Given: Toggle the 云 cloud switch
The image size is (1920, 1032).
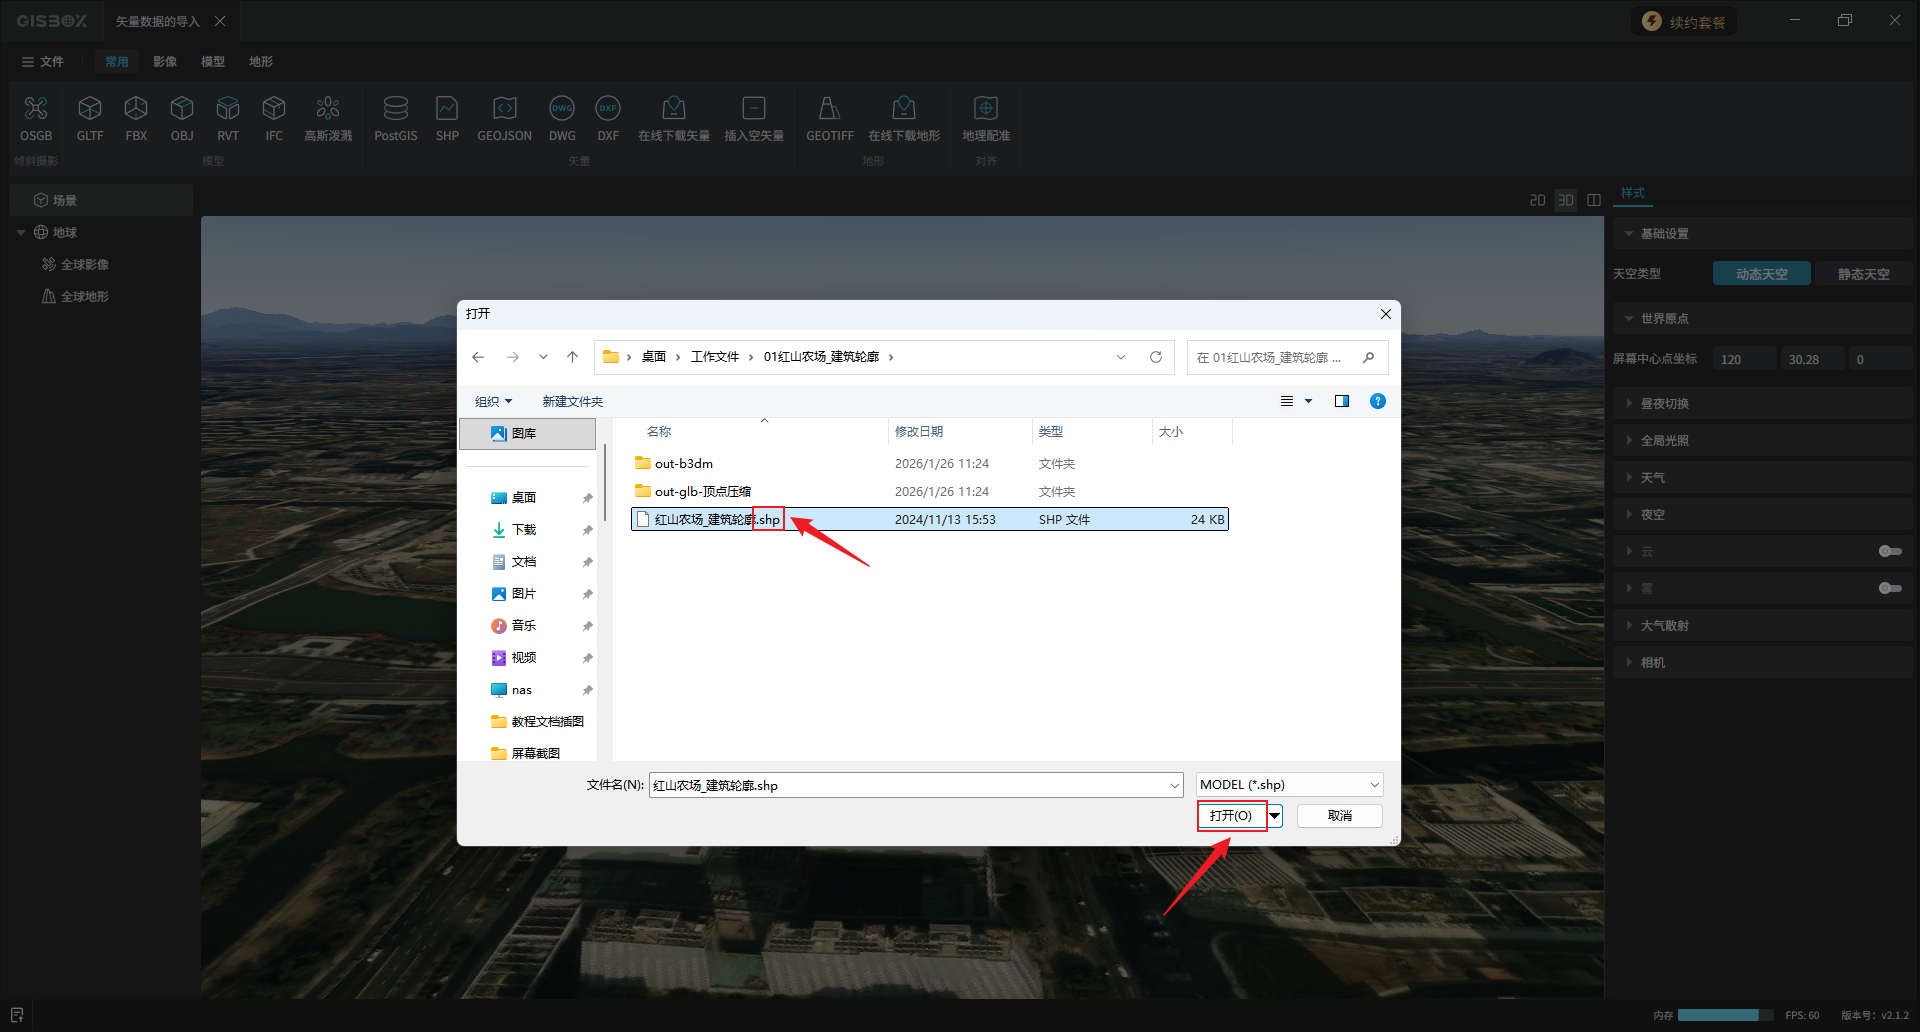Looking at the screenshot, I should (1889, 551).
